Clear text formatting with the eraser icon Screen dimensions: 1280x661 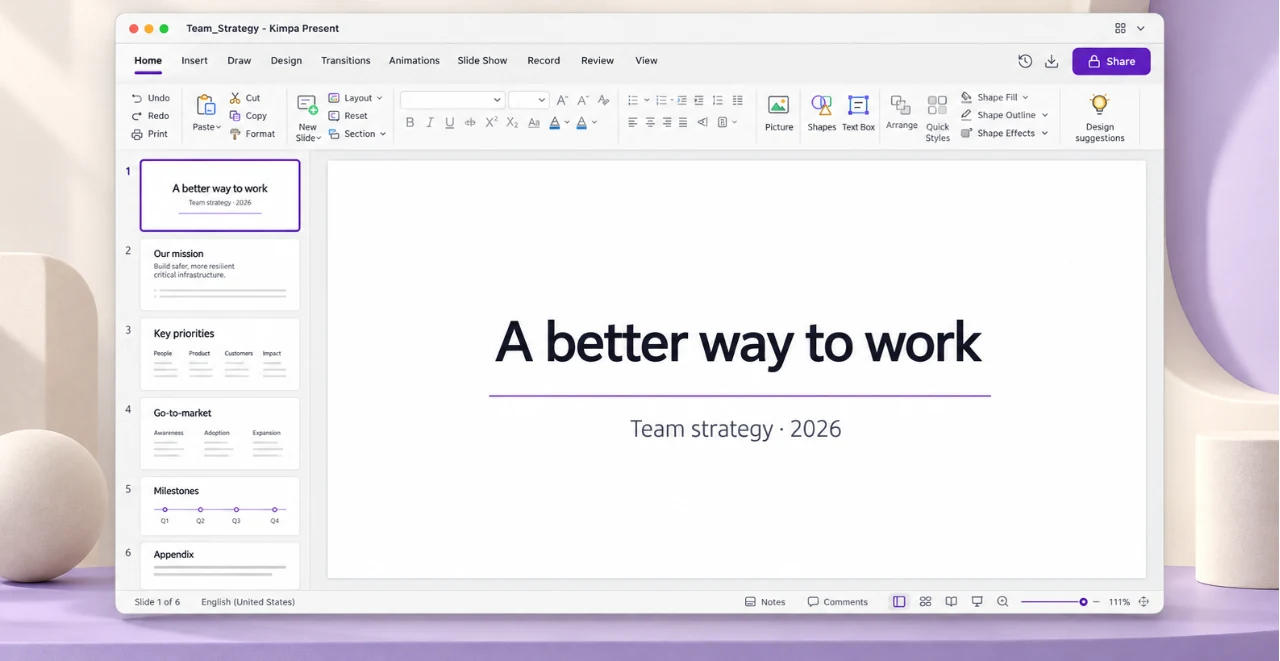click(x=603, y=100)
